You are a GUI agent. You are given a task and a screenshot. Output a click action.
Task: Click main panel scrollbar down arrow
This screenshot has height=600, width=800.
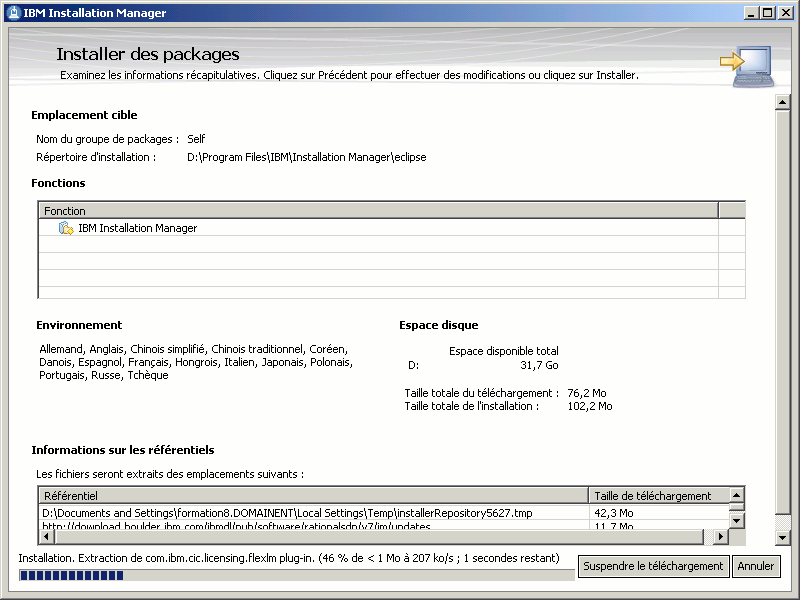coord(782,537)
